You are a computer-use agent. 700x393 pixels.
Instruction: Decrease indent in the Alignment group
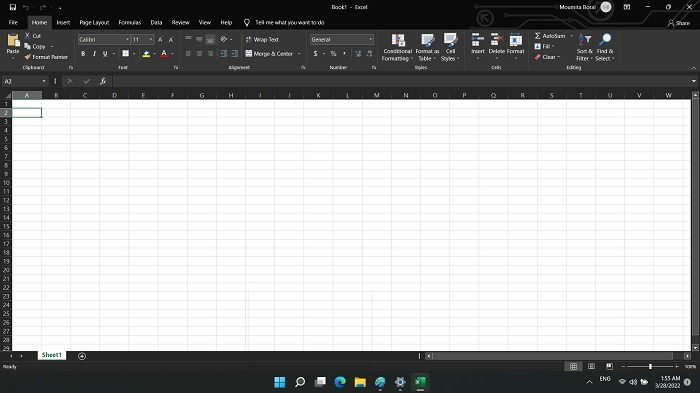click(223, 54)
